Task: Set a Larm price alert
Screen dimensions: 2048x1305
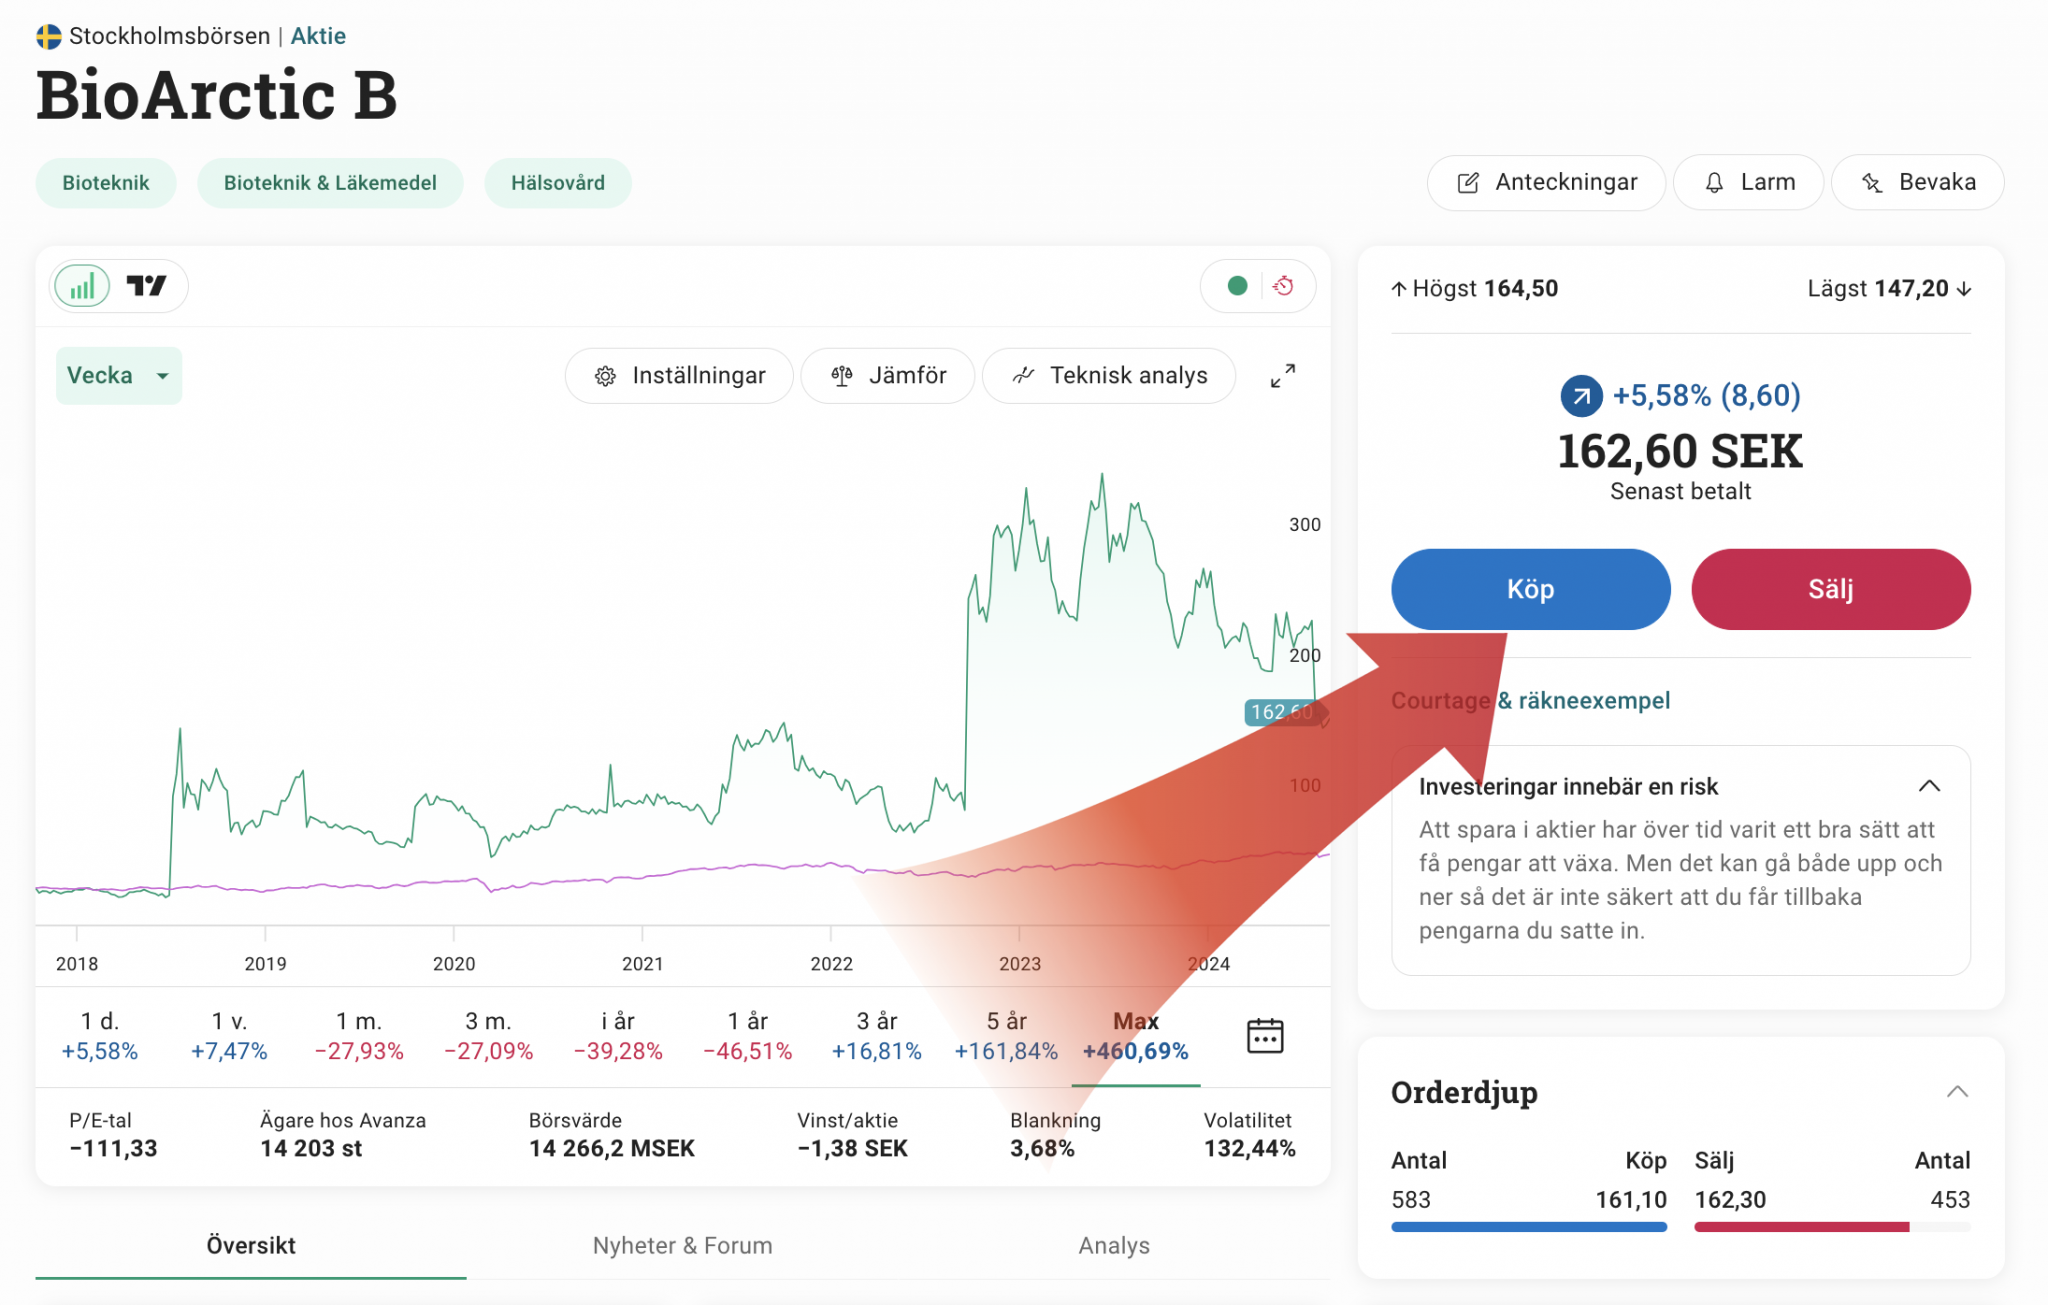Action: (x=1748, y=183)
